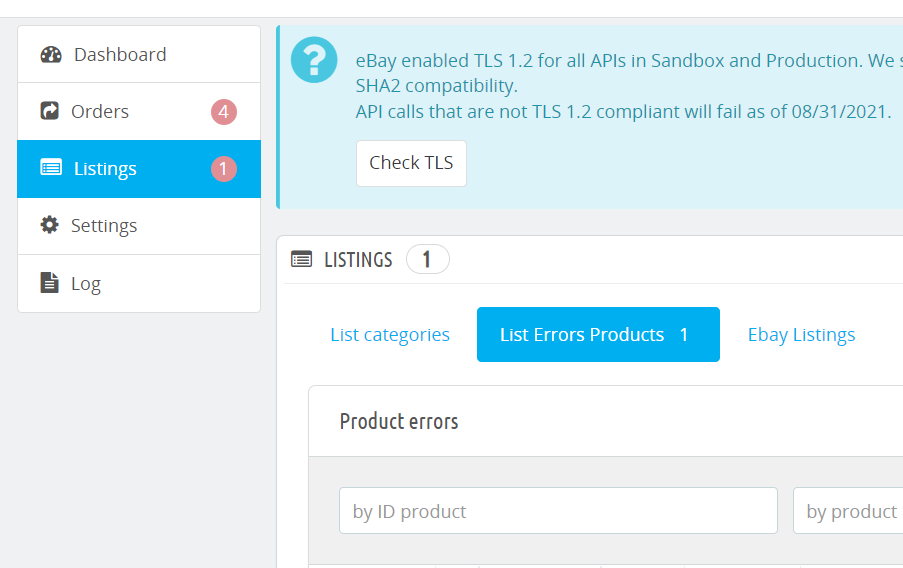Click the Orders arrow icon
Screen dimensions: 903x568
pyautogui.click(x=50, y=111)
